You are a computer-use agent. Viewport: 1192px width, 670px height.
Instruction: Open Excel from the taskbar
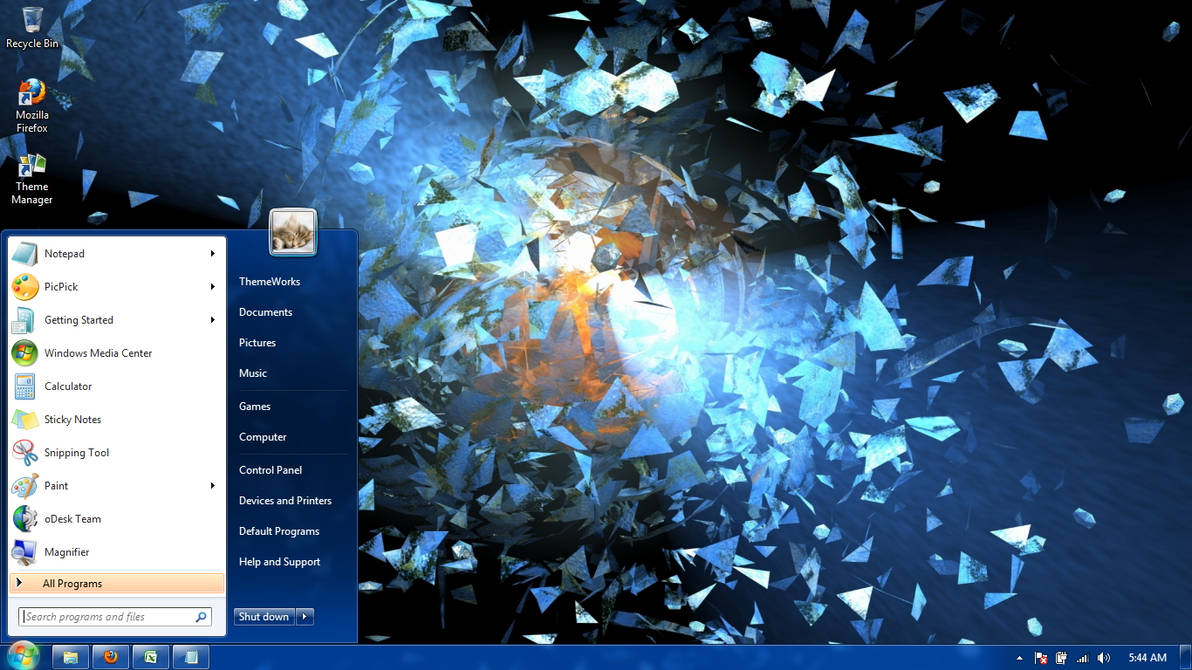click(x=151, y=657)
